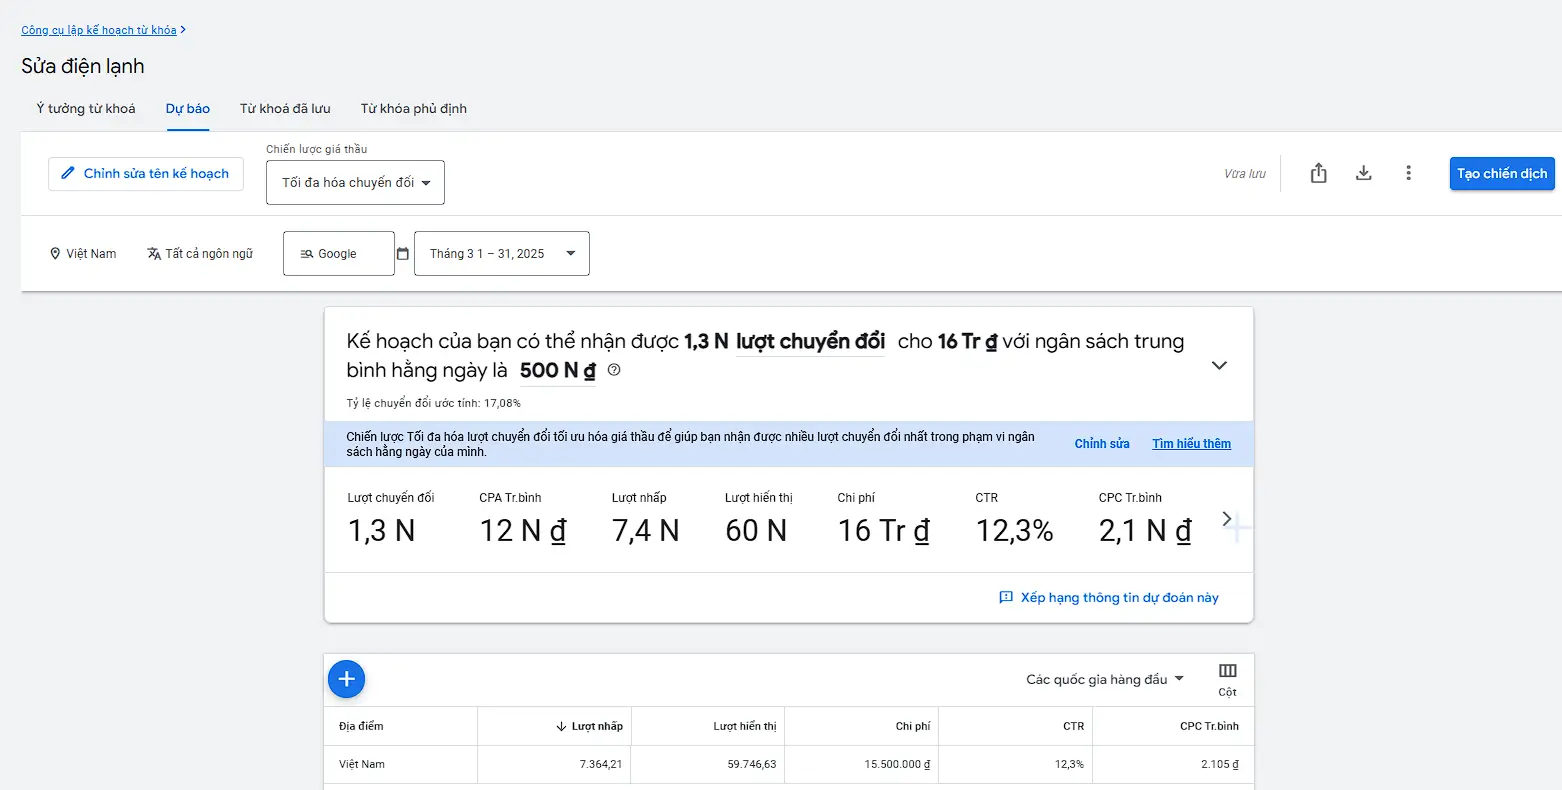Open the Tìm hiểu thêm link
This screenshot has height=790, width=1562.
[1191, 444]
